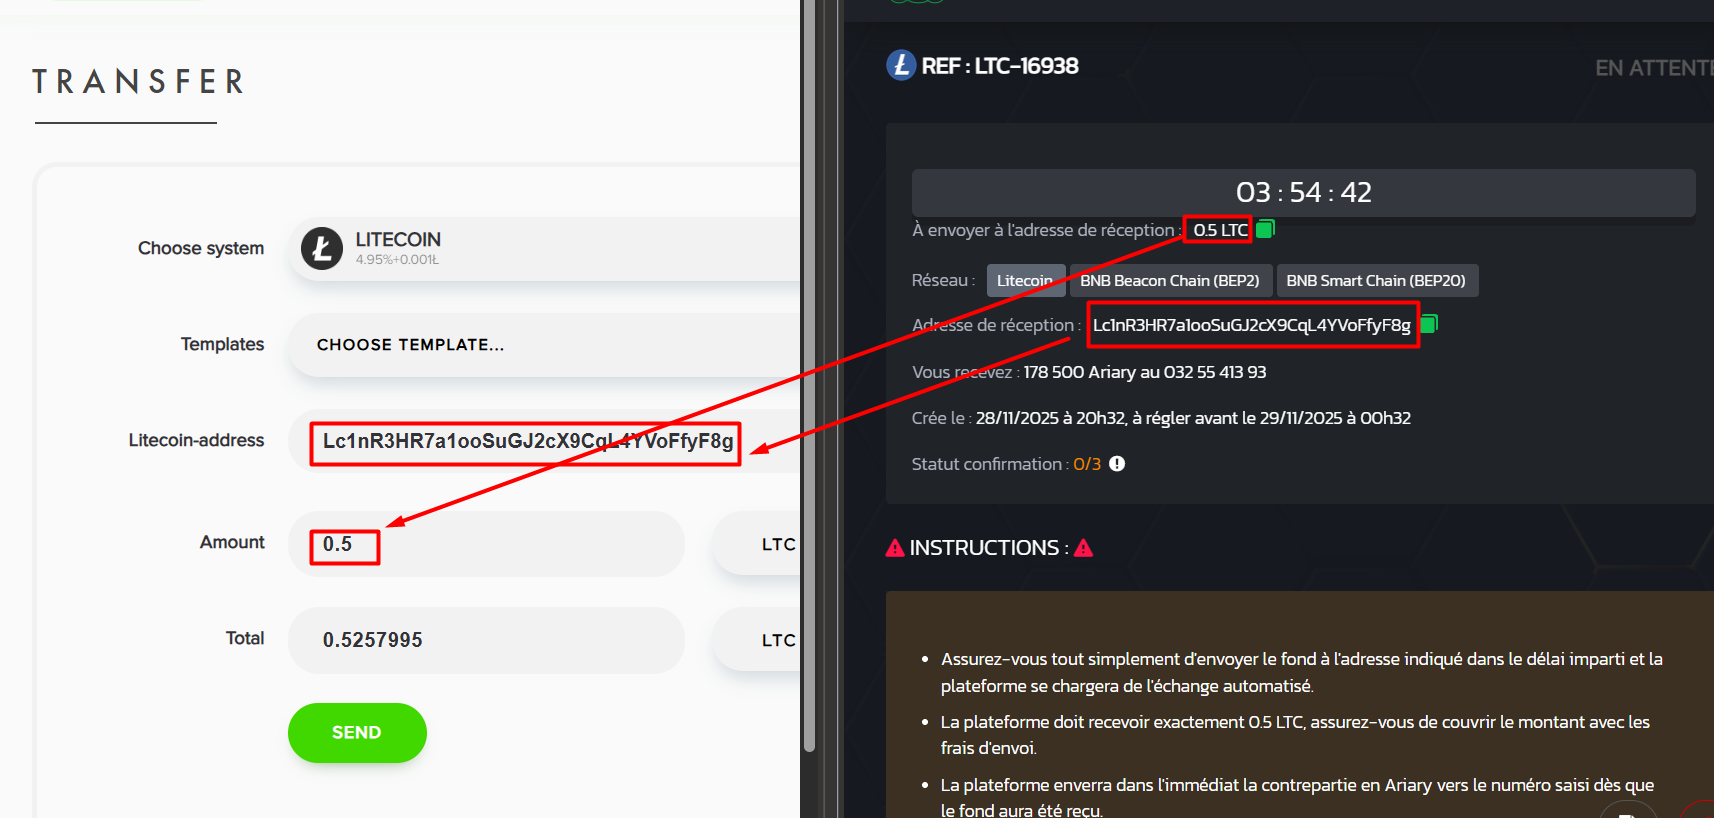Click the REF : LTC-16938 reference text
The height and width of the screenshot is (818, 1714).
[x=1000, y=66]
